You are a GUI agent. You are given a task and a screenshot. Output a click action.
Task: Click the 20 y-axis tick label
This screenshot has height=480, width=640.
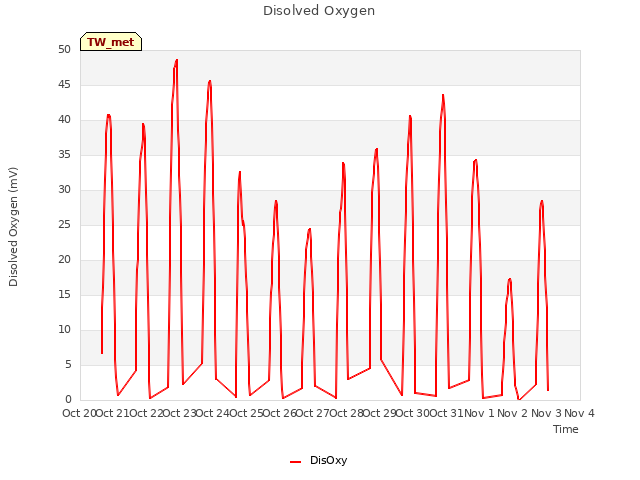tap(64, 260)
